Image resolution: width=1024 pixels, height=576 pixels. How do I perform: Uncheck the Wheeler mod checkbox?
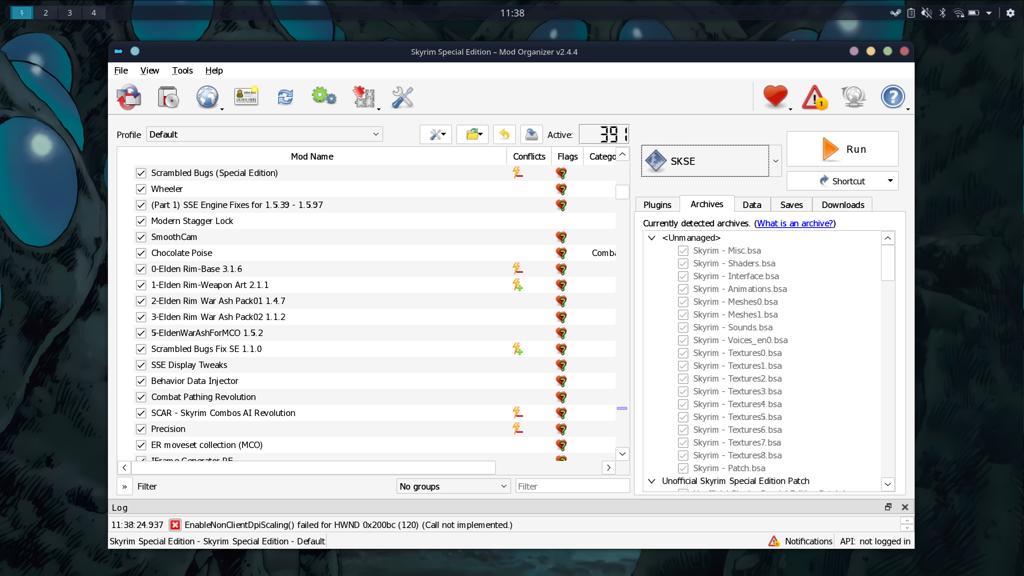[x=141, y=189]
